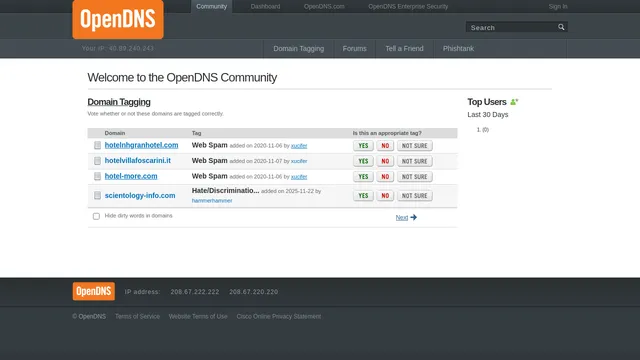Vote NOT SURE for scientology-info.com tag
Screen dimensions: 640x360
[414, 196]
